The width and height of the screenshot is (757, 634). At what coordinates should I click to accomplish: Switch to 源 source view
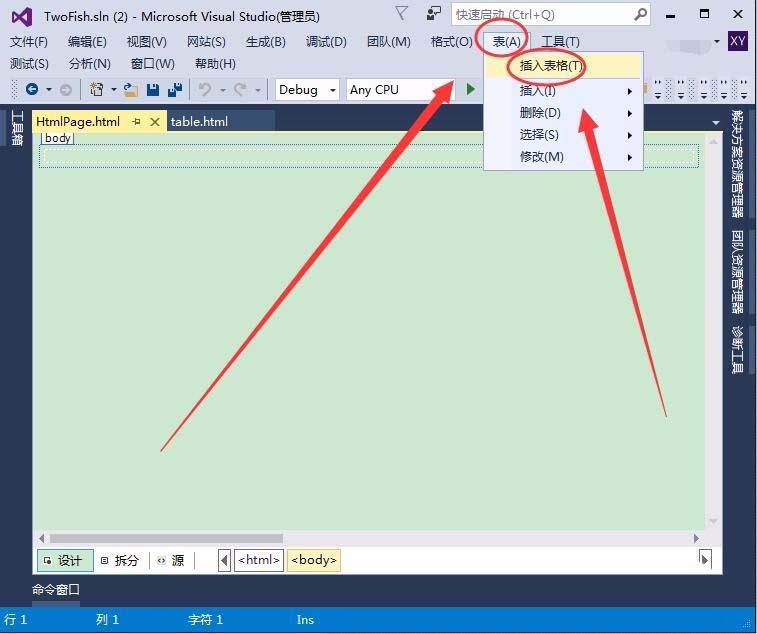click(x=172, y=560)
